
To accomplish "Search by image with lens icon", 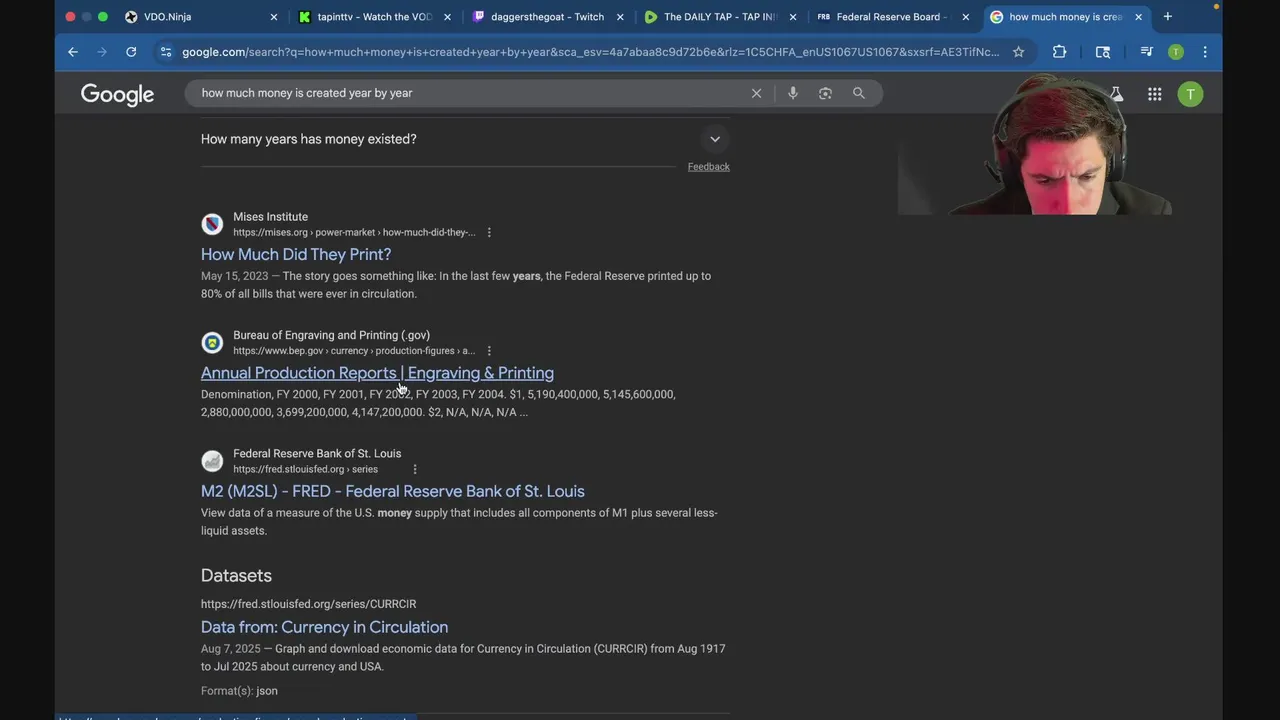I will point(825,93).
